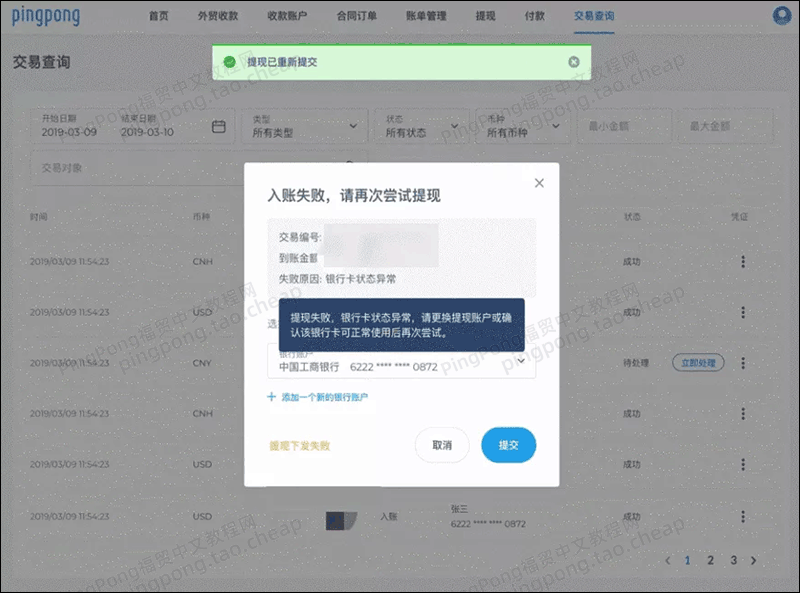Click the 时间 column header
Screen dimensions: 800x593
(x=38, y=217)
